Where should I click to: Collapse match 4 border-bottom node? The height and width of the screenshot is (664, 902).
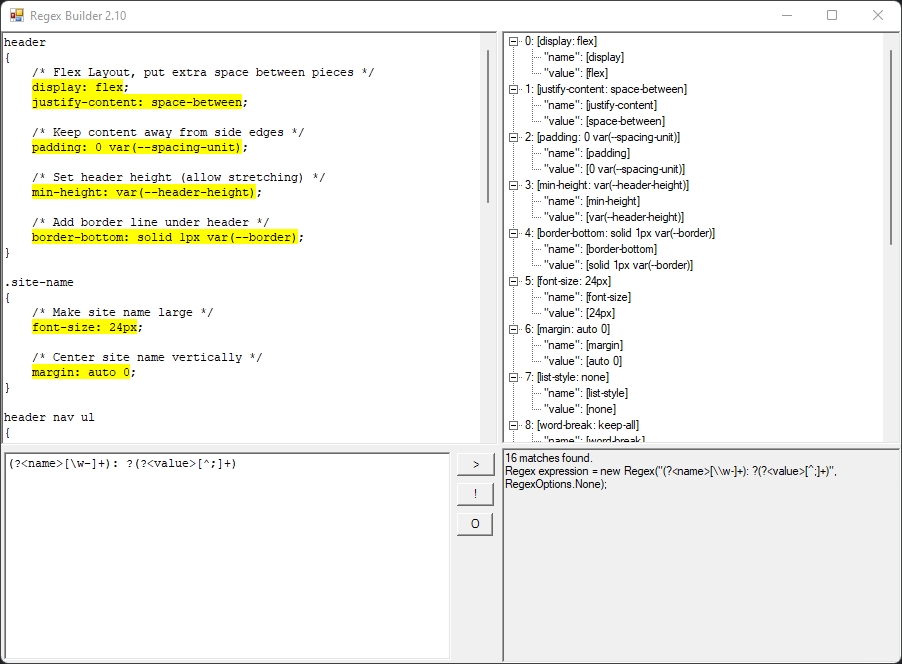point(514,233)
